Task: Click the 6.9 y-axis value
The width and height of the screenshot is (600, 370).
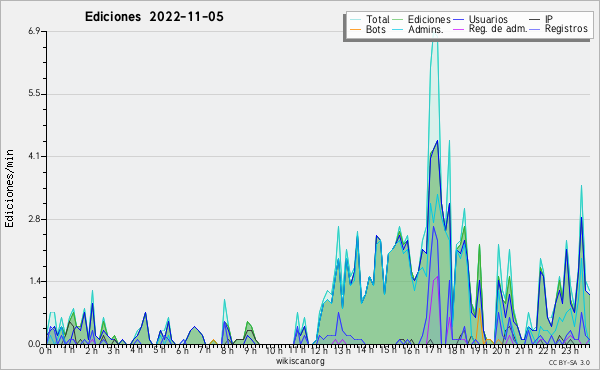Action: coord(34,31)
